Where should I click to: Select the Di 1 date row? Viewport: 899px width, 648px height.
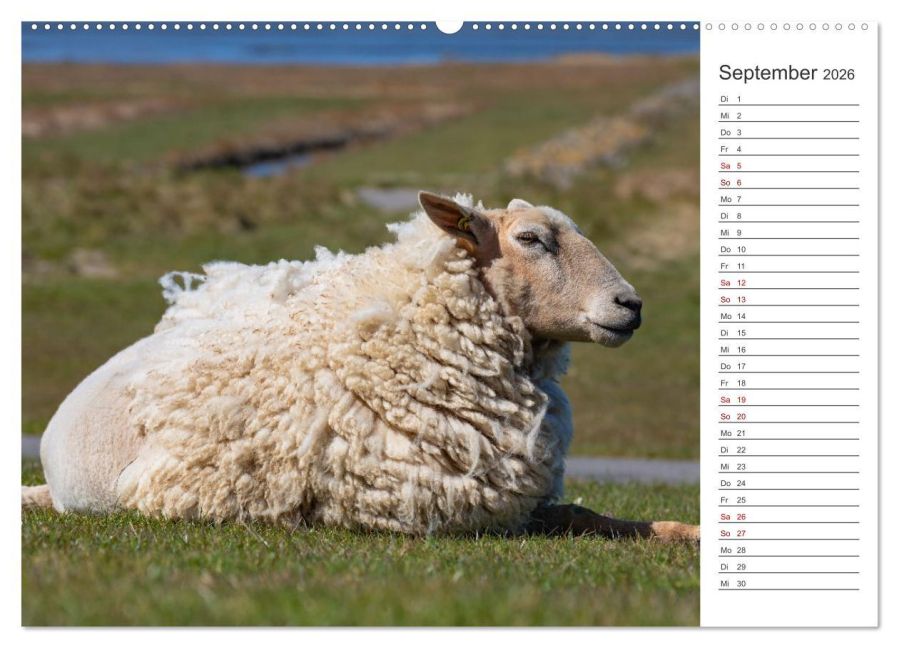coord(789,99)
